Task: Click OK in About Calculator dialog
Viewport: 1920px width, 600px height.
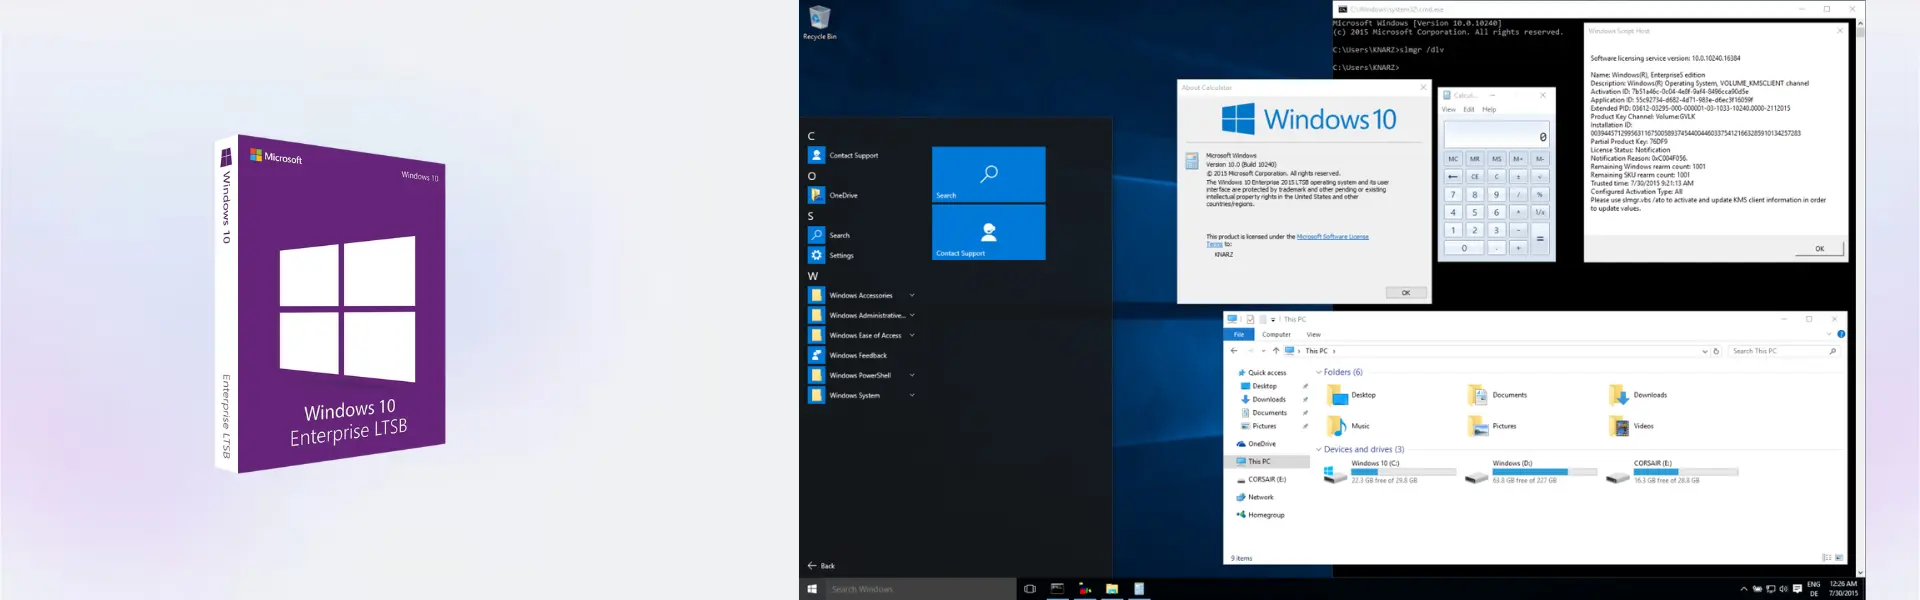Action: (x=1405, y=293)
